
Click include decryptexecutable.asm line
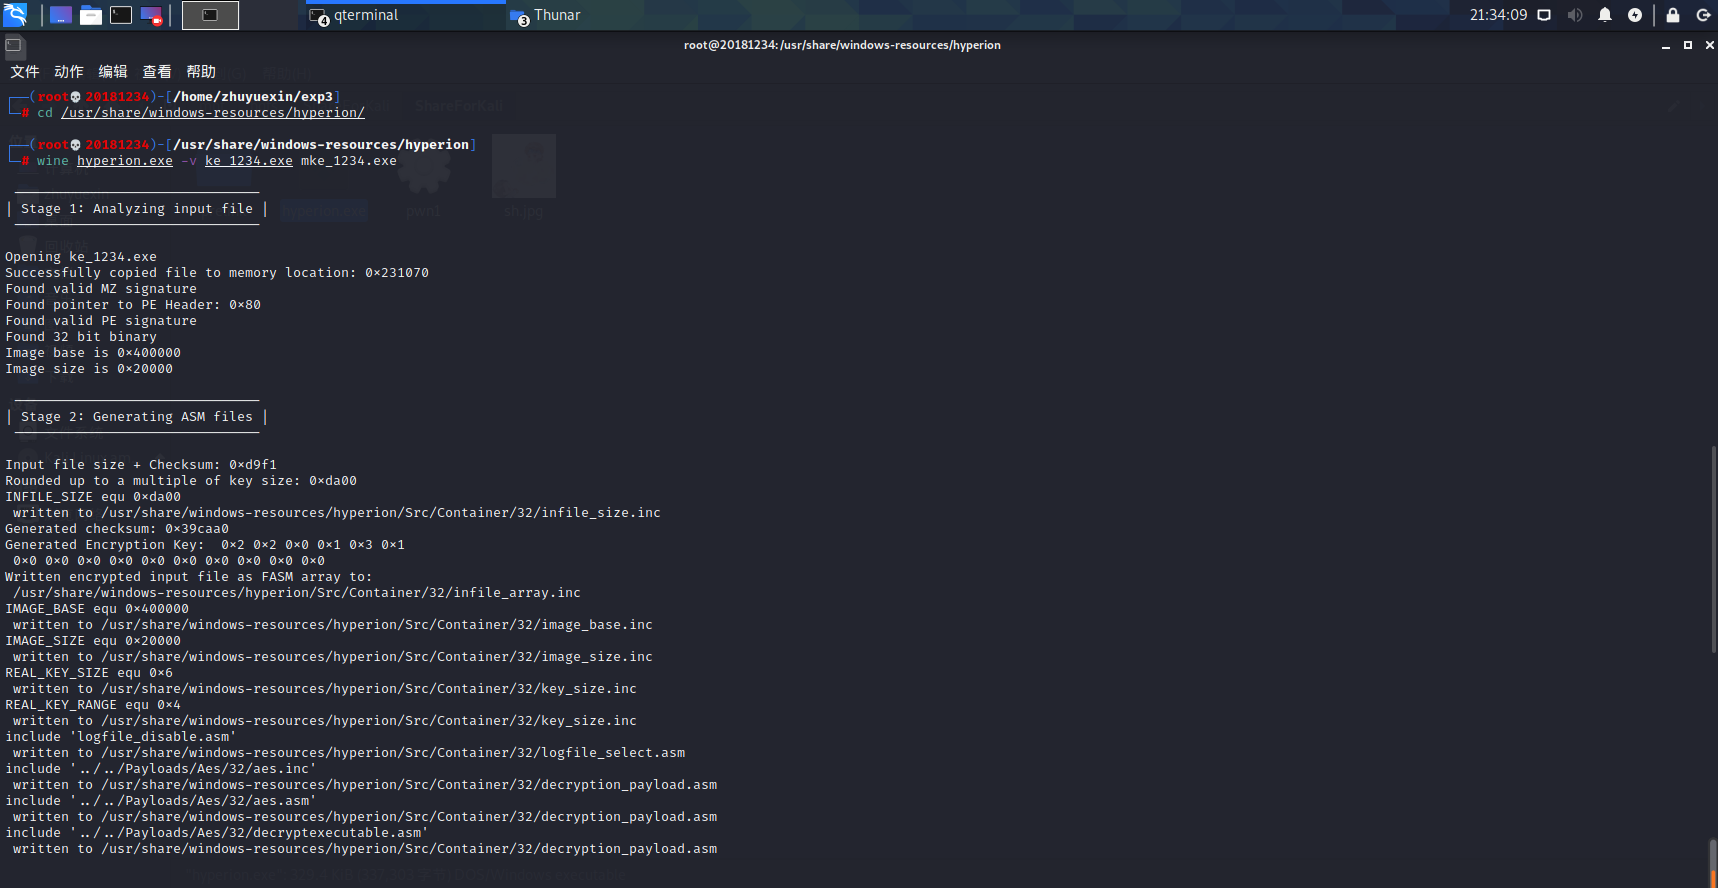tap(217, 833)
